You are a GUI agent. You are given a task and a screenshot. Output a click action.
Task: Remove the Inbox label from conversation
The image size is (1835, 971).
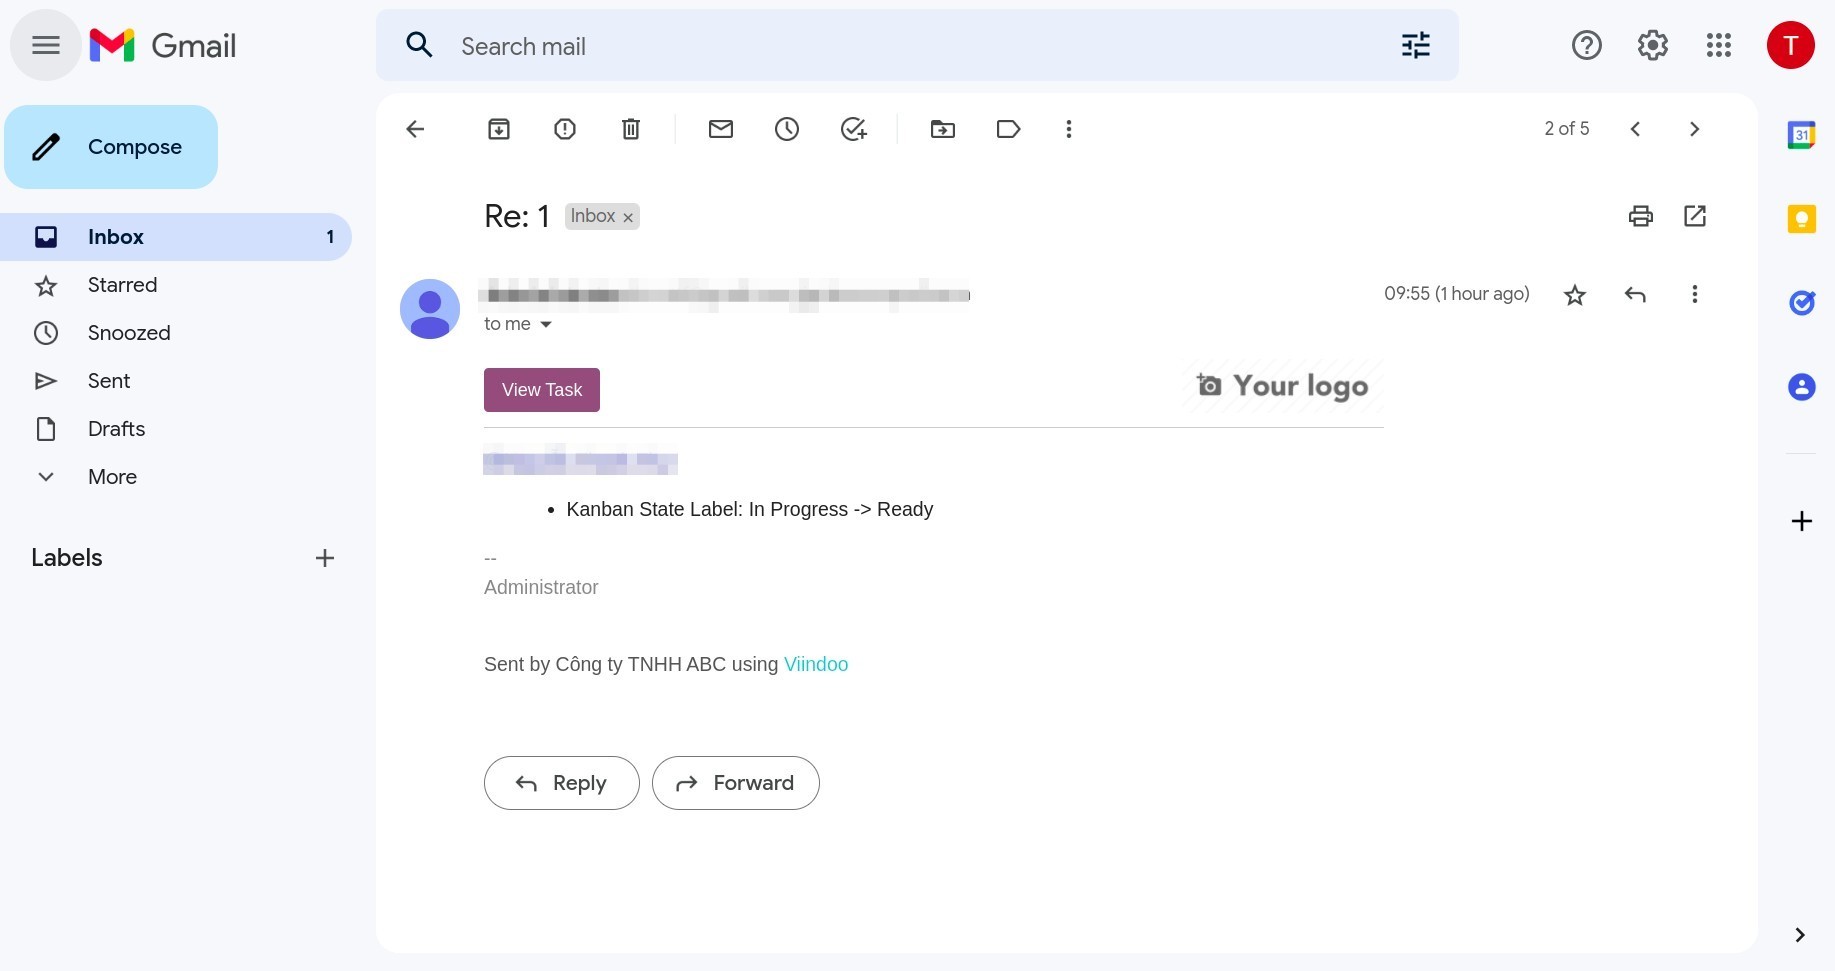tap(628, 217)
